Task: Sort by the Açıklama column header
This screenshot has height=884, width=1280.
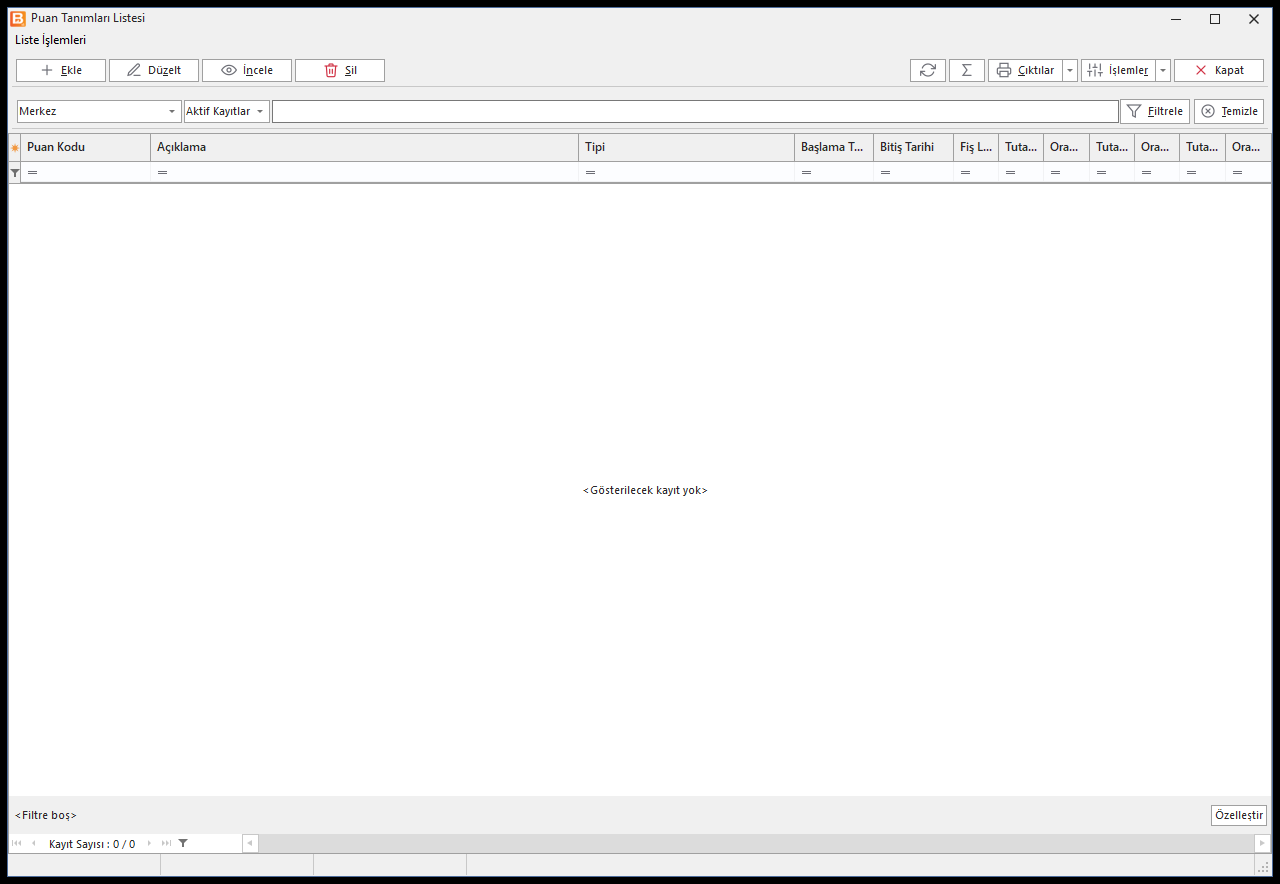Action: [365, 147]
